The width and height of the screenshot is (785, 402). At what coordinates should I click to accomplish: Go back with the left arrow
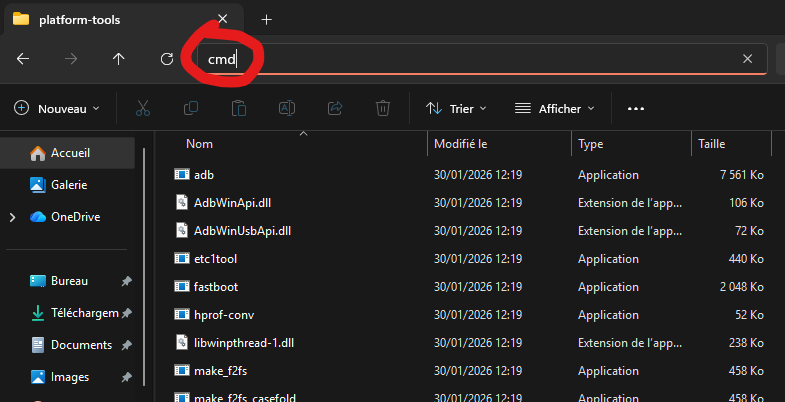[x=23, y=59]
